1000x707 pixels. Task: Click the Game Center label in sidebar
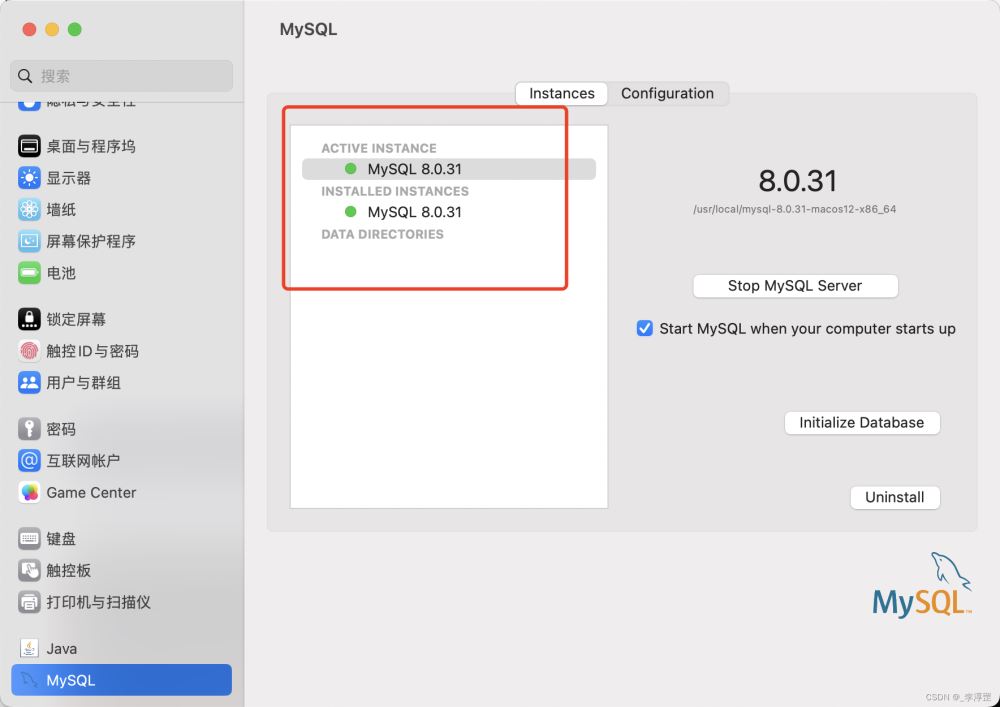point(91,492)
